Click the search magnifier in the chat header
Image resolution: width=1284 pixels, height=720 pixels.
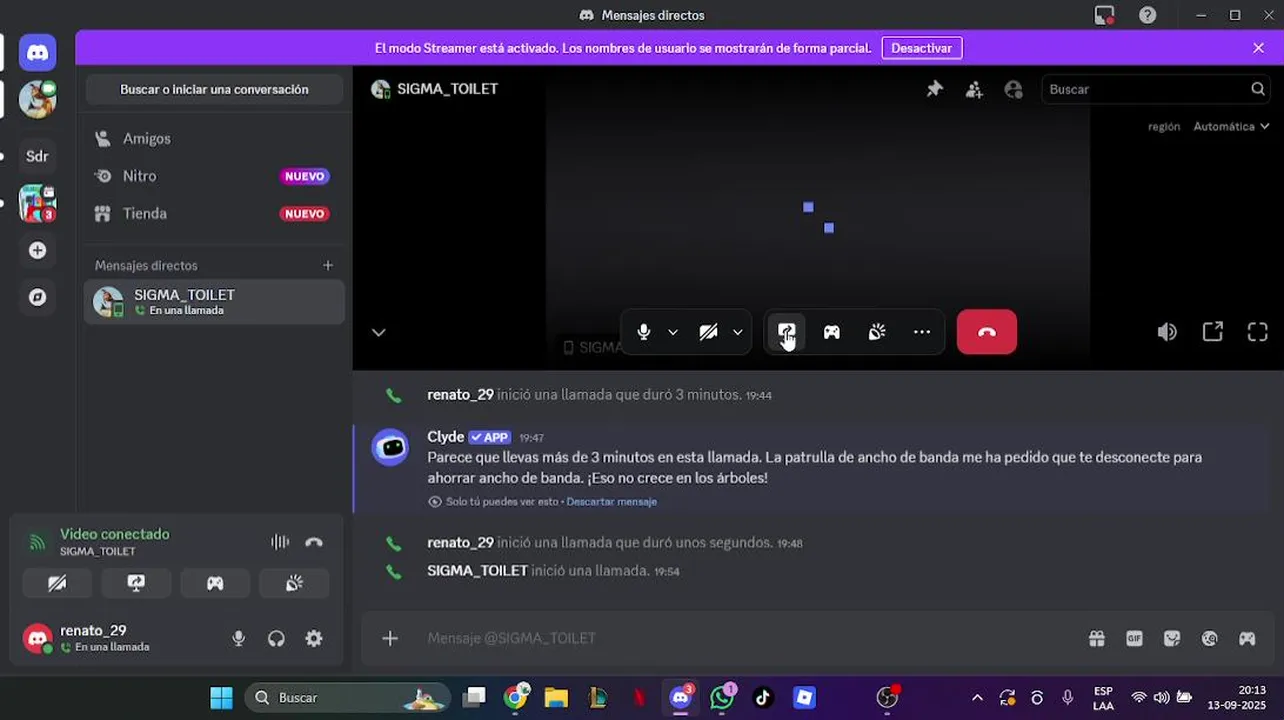(1258, 89)
